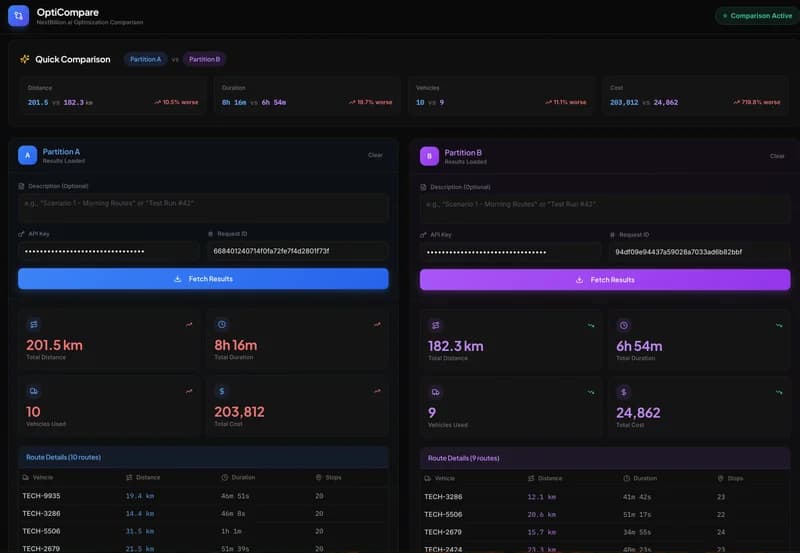800x553 pixels.
Task: Select the Partition A pill in Quick Comparison
Action: 145,59
